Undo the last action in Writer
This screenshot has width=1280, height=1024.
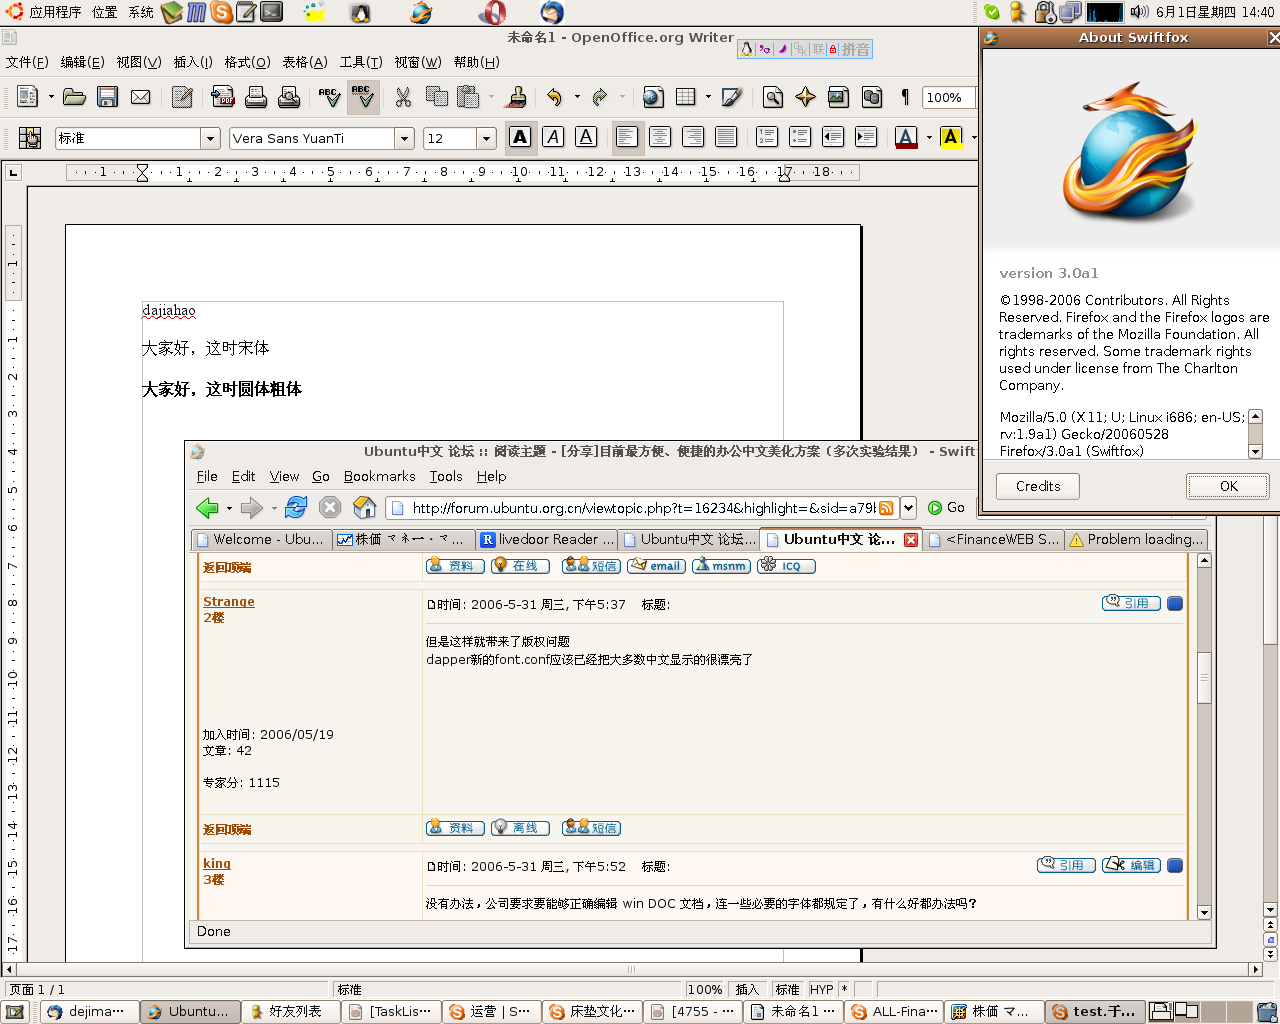pyautogui.click(x=554, y=97)
